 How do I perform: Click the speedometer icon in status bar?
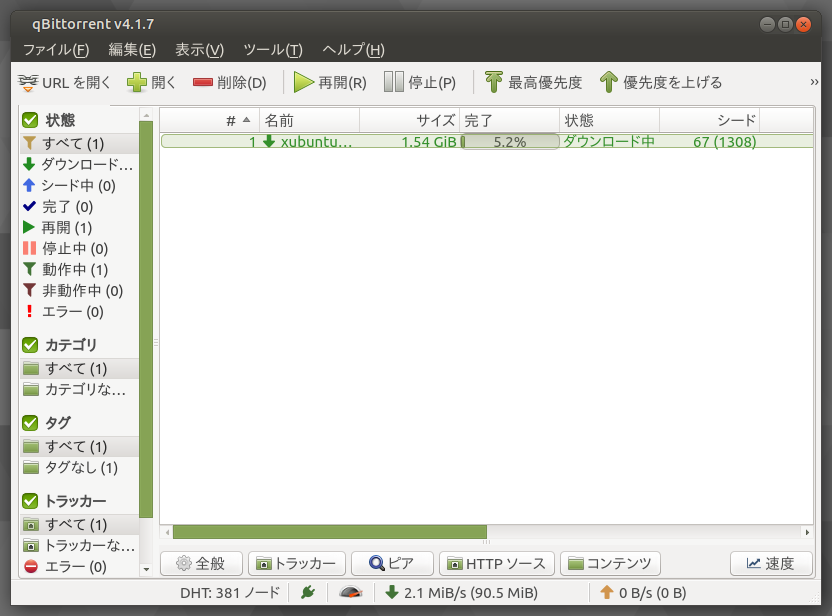click(350, 592)
